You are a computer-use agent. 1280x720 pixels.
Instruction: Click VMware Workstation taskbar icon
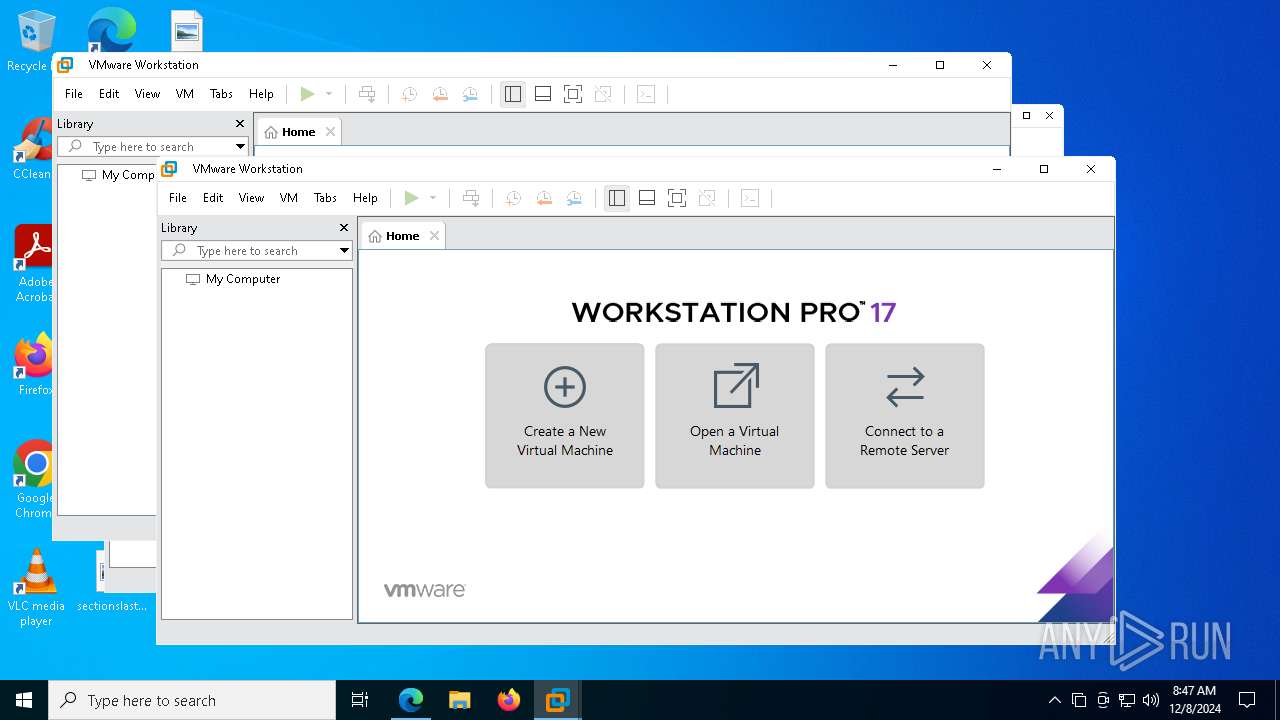(557, 700)
